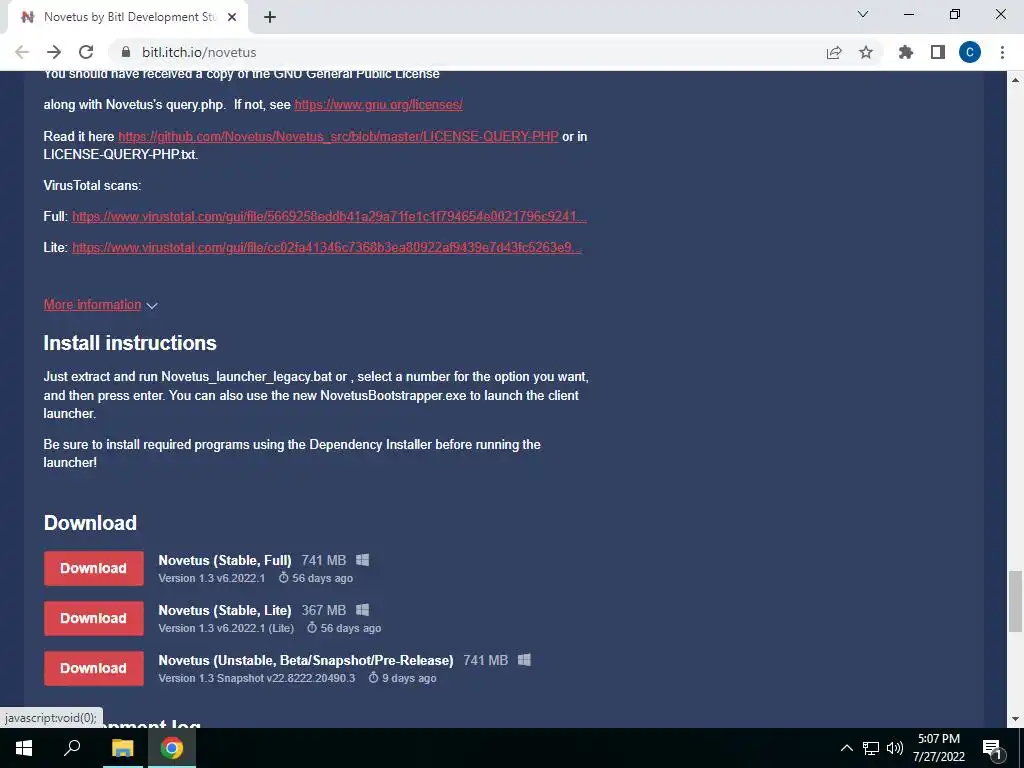Click the browser back arrow
This screenshot has width=1024, height=768.
pos(22,52)
